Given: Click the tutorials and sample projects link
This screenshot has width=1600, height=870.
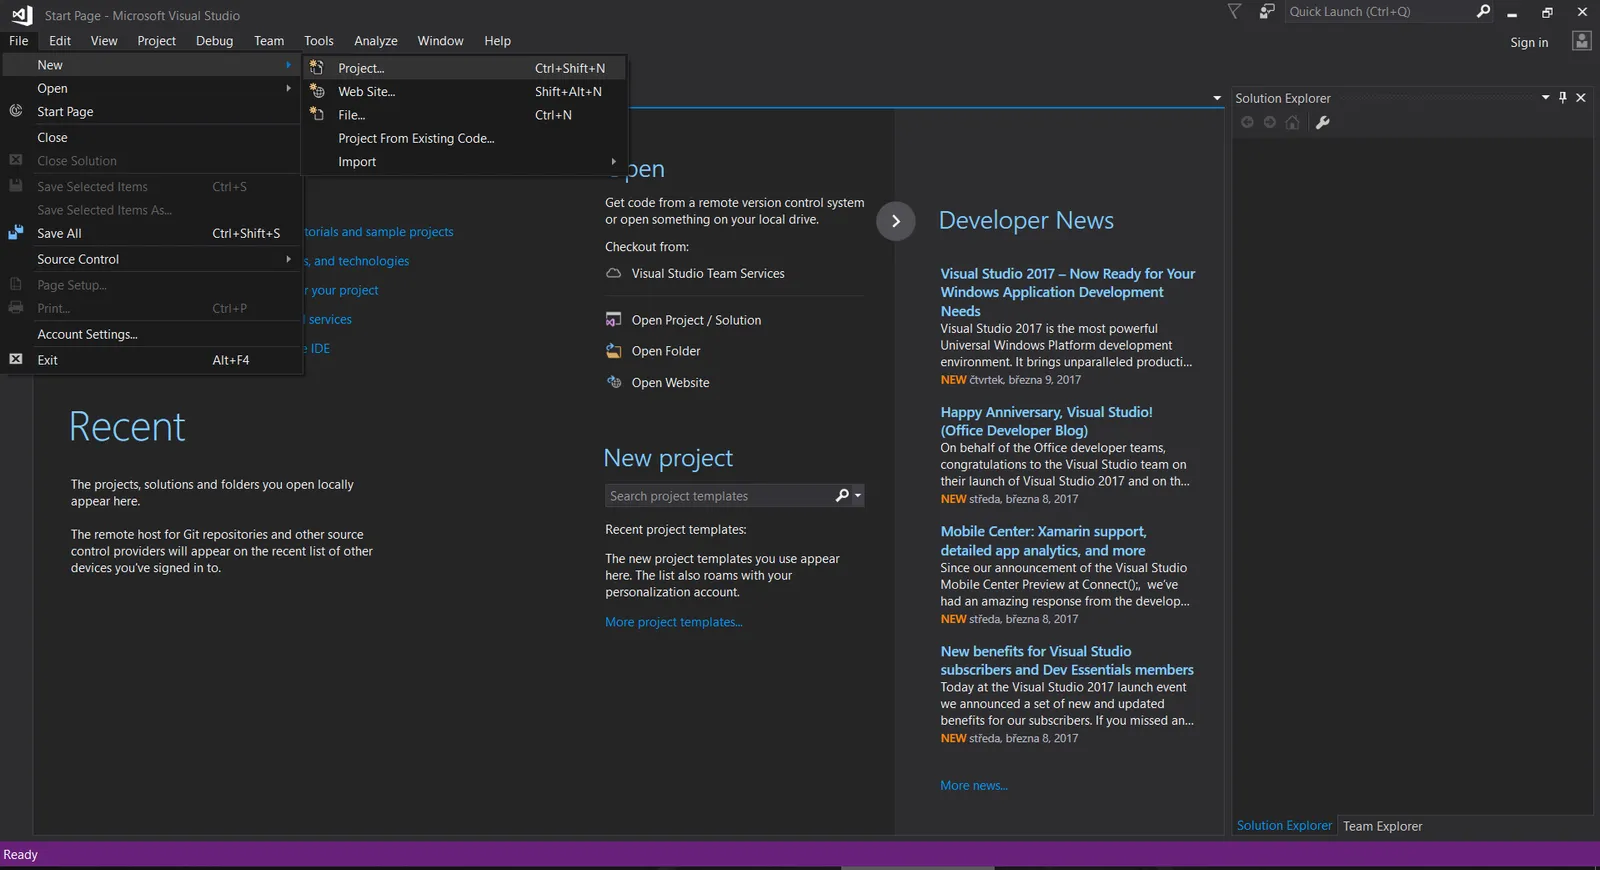Looking at the screenshot, I should point(379,232).
